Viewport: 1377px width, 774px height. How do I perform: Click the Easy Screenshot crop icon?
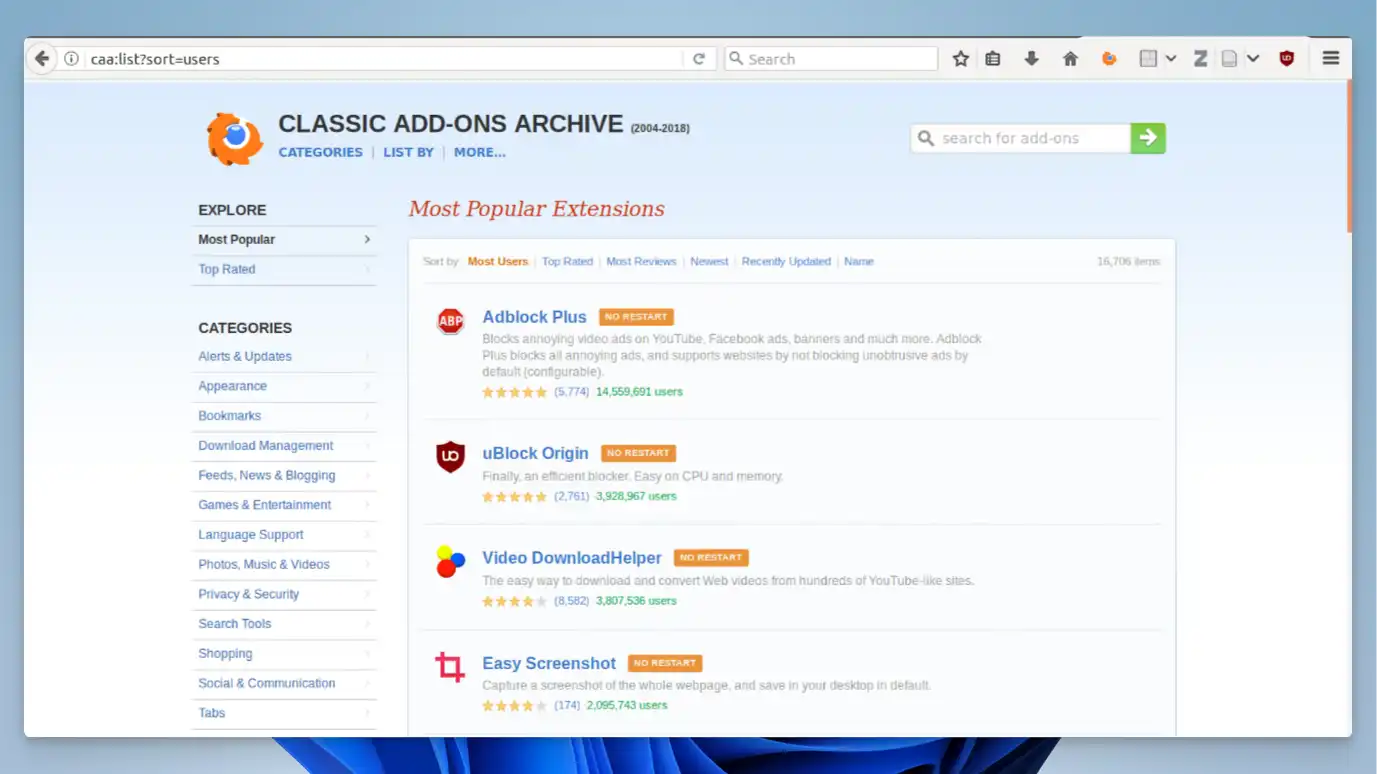point(450,667)
